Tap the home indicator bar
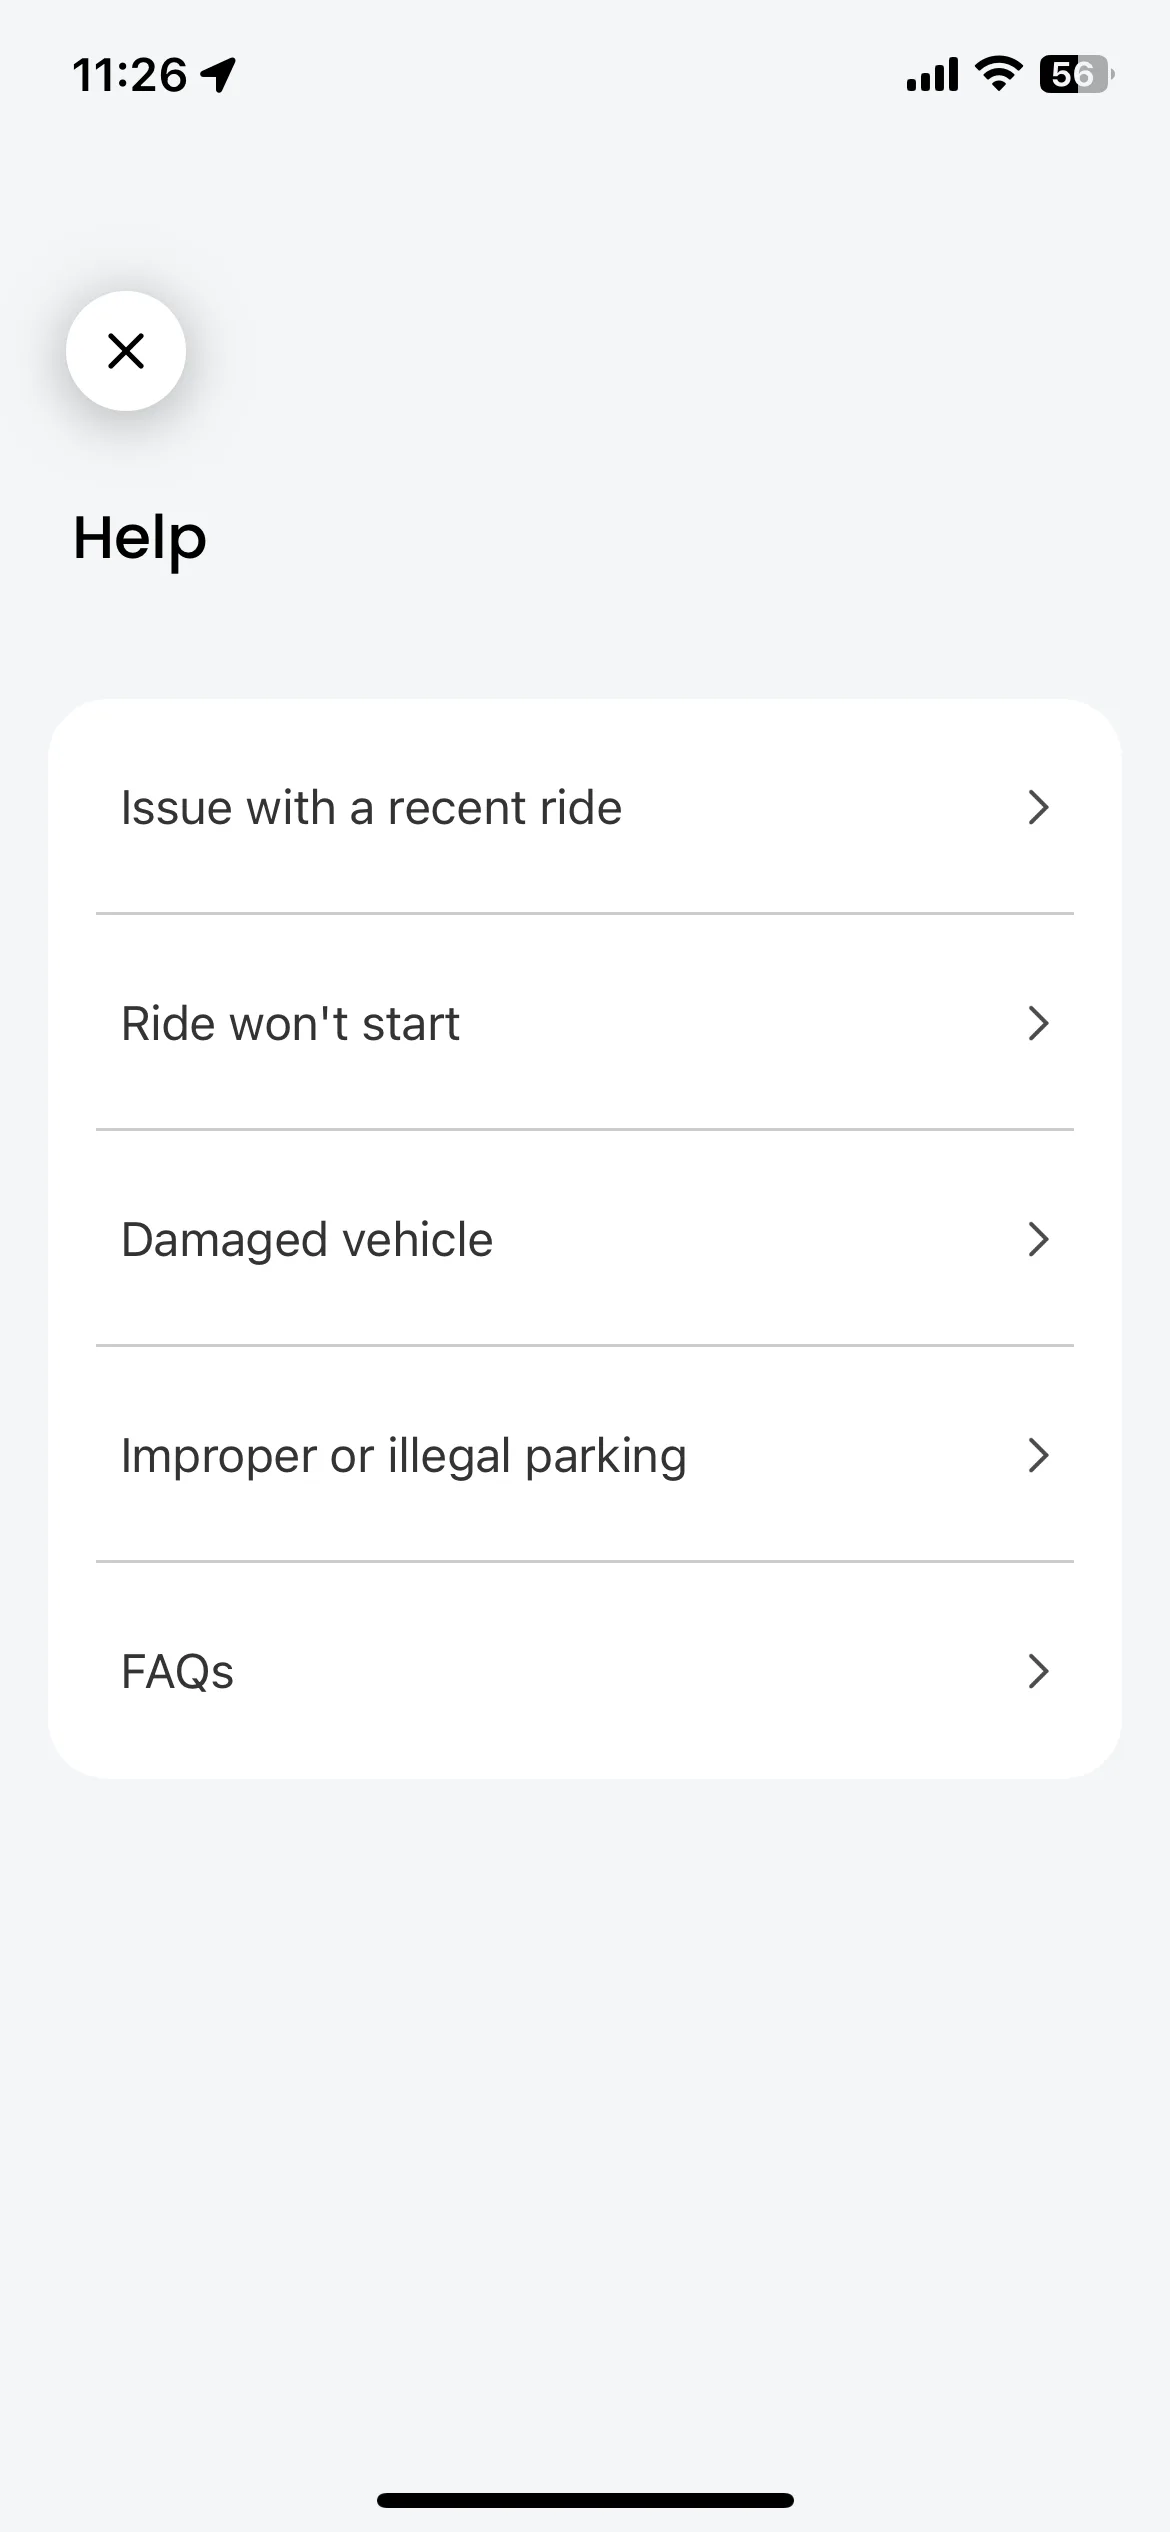 click(x=585, y=2500)
